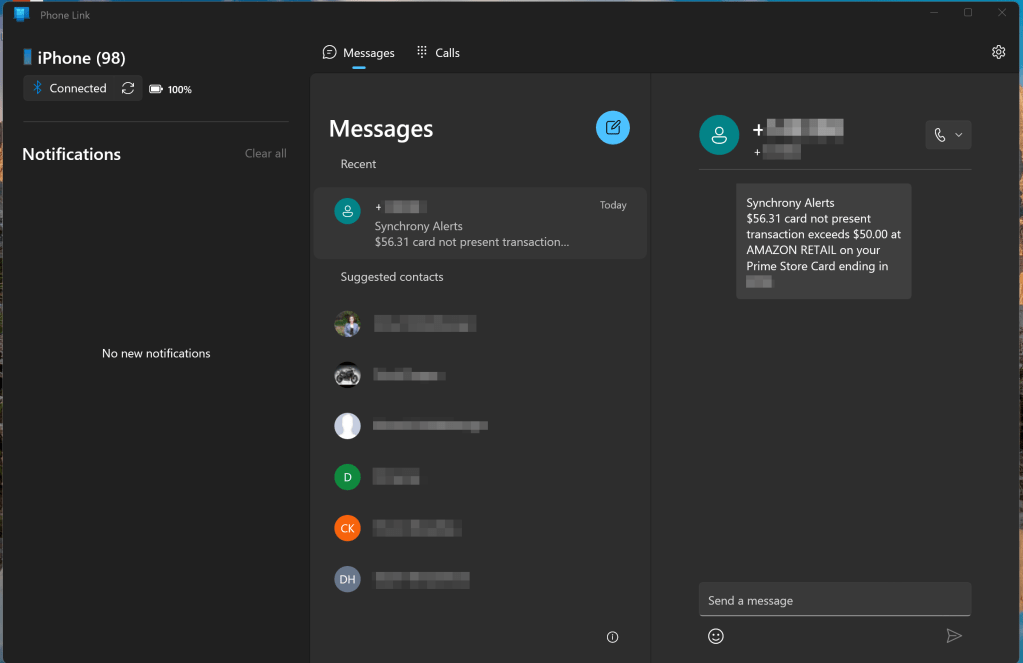Click the battery status icon
Screen dimensions: 1023x663
tap(156, 89)
